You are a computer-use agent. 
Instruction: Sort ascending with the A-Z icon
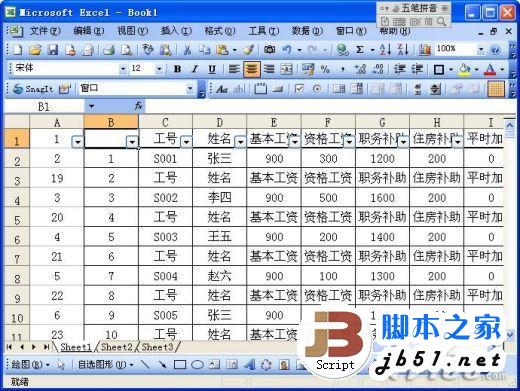(385, 50)
